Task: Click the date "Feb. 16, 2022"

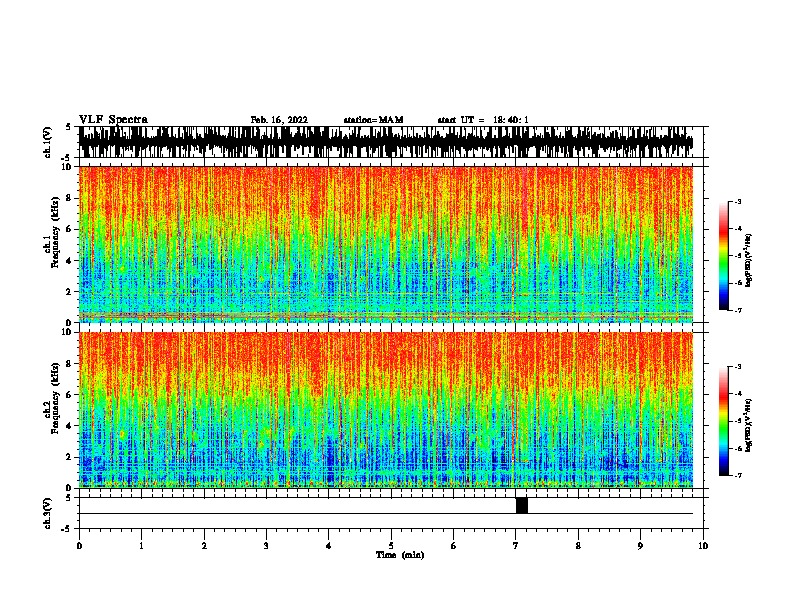Action: (x=279, y=120)
